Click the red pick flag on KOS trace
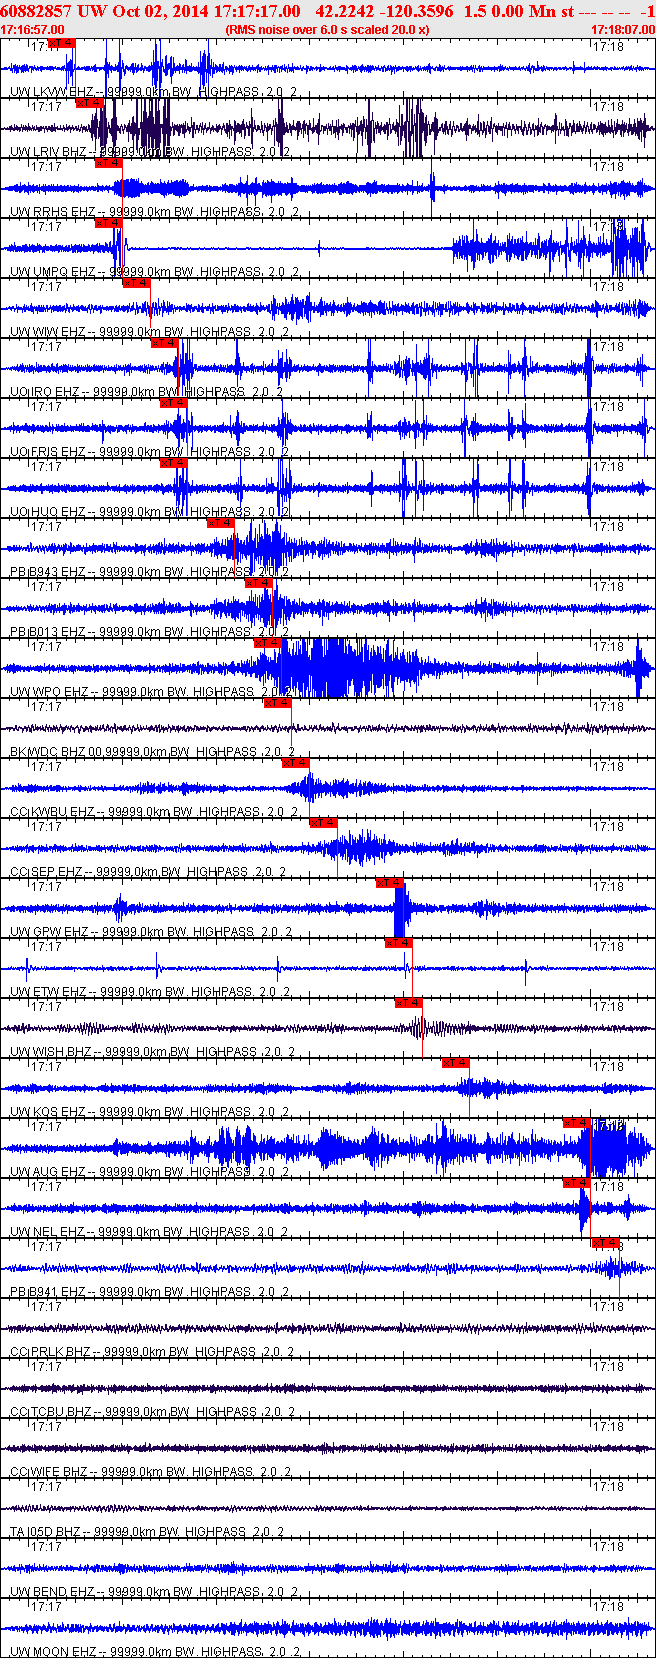This screenshot has width=656, height=1658. point(455,1063)
